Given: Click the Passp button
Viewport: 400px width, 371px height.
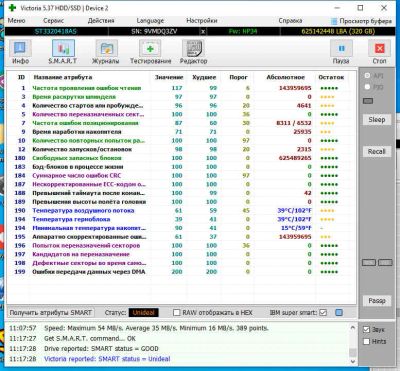Looking at the screenshot, I should [x=377, y=301].
